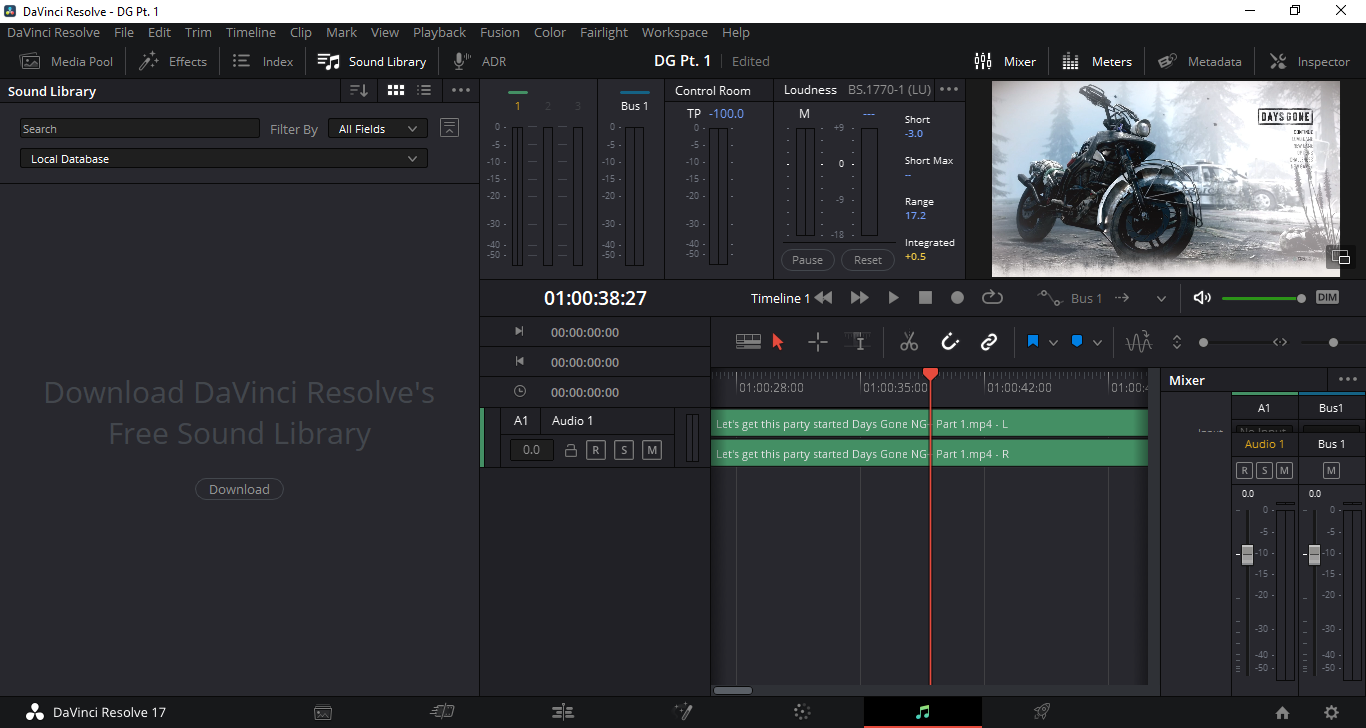Open Loudness panel options menu
Image resolution: width=1366 pixels, height=728 pixels.
tap(949, 89)
